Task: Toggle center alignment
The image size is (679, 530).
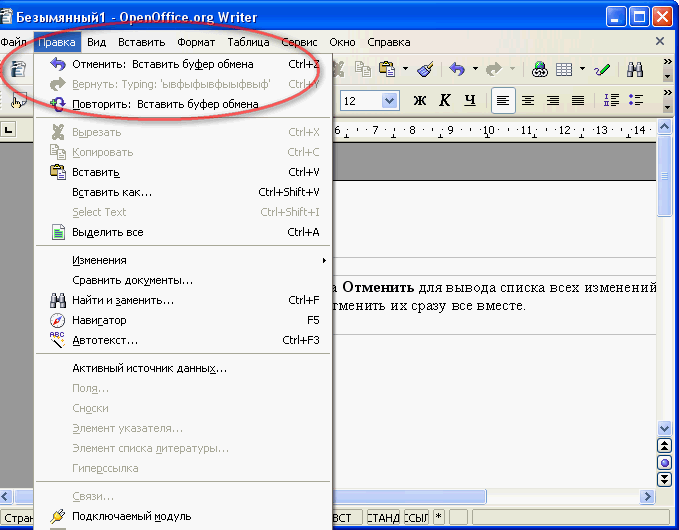Action: coord(527,100)
